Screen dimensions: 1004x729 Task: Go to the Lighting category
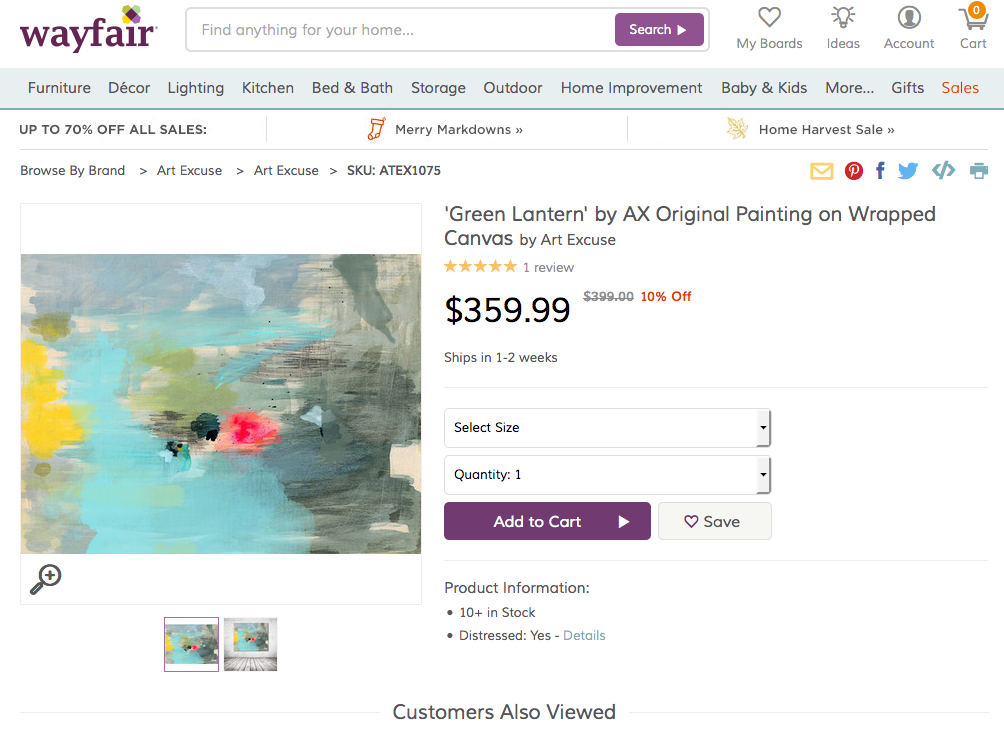[x=195, y=88]
